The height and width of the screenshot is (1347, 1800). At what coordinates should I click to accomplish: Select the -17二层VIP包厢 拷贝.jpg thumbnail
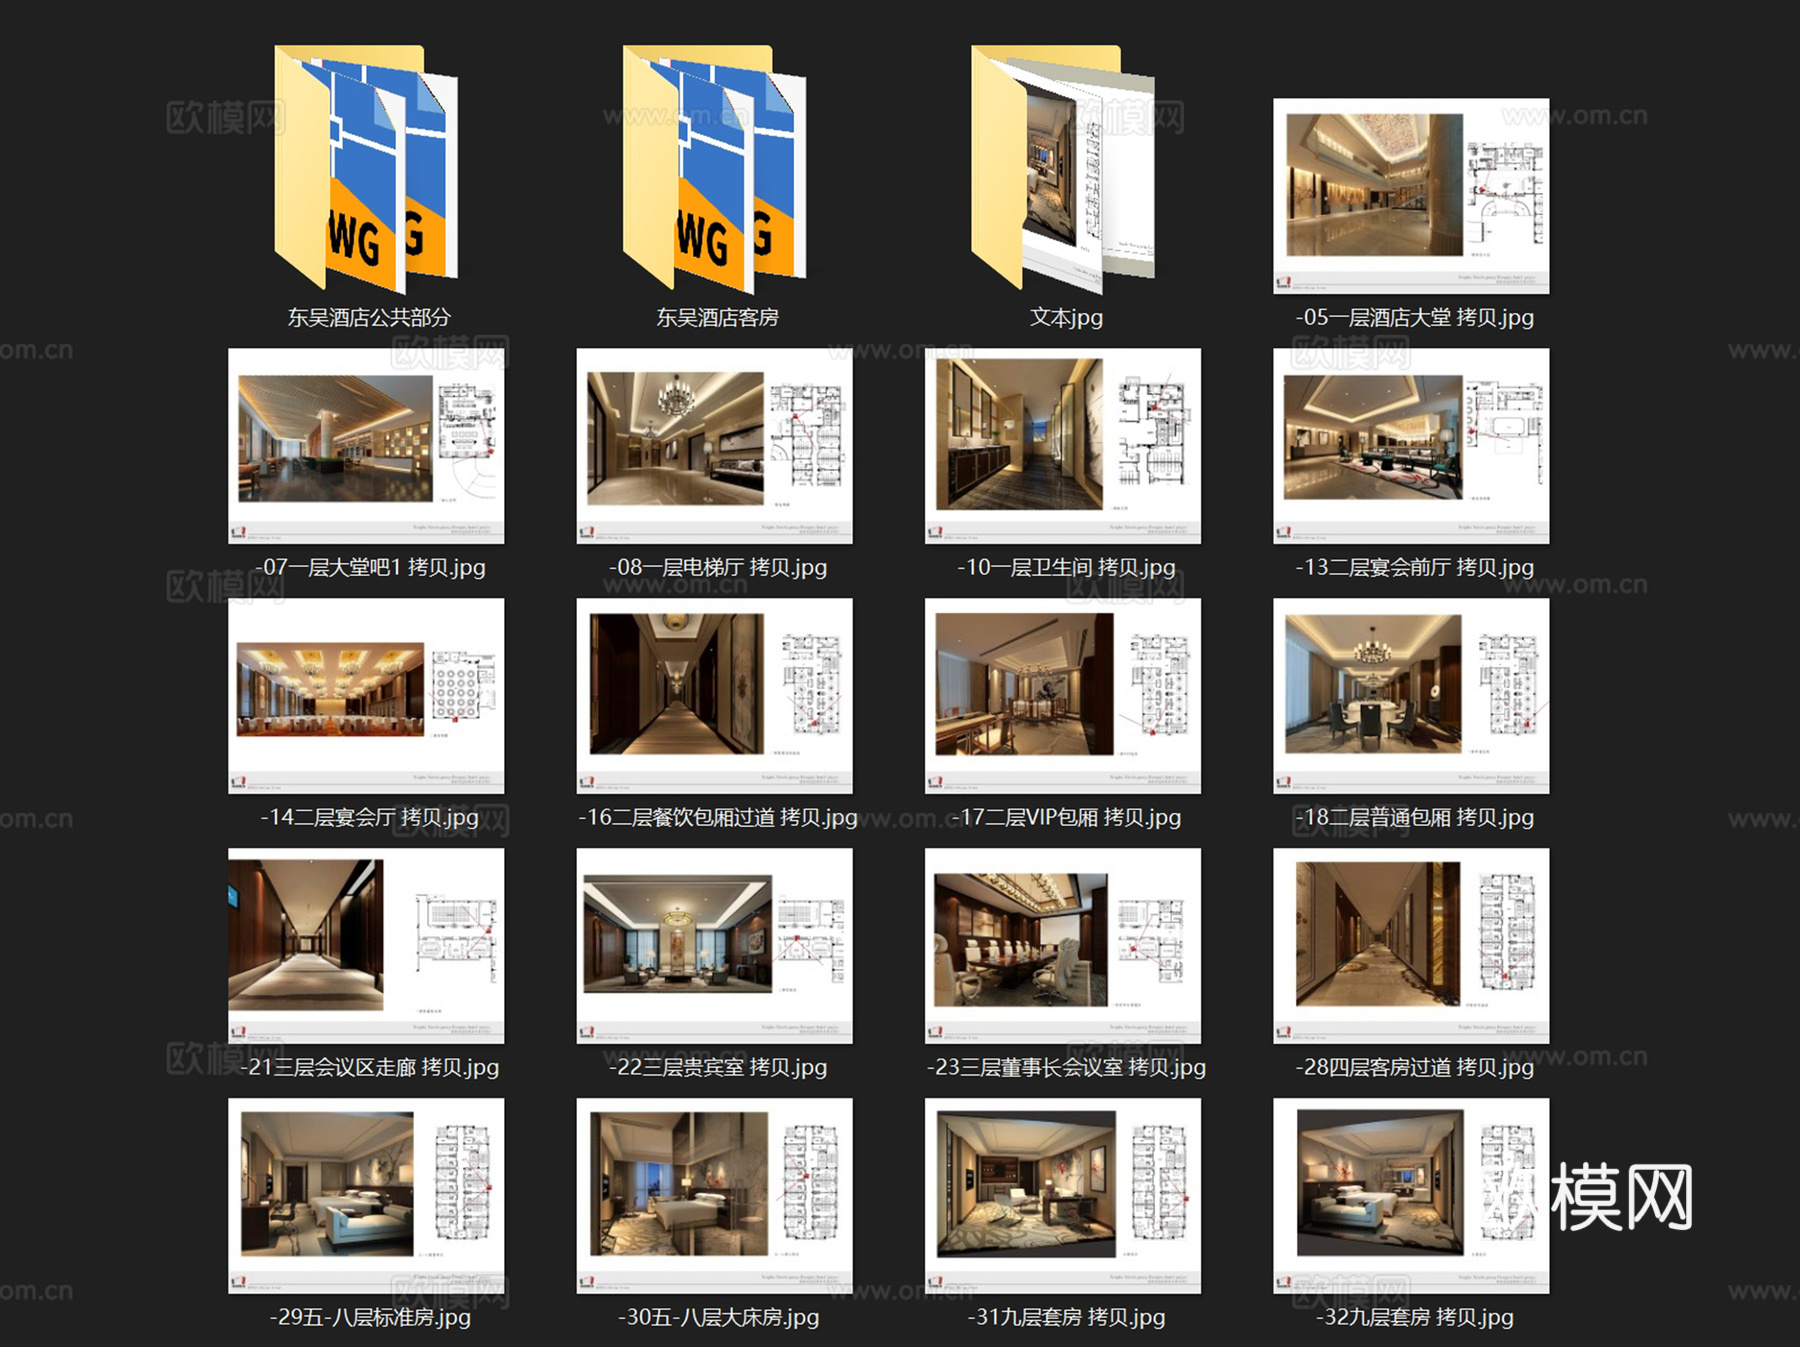pyautogui.click(x=1063, y=696)
